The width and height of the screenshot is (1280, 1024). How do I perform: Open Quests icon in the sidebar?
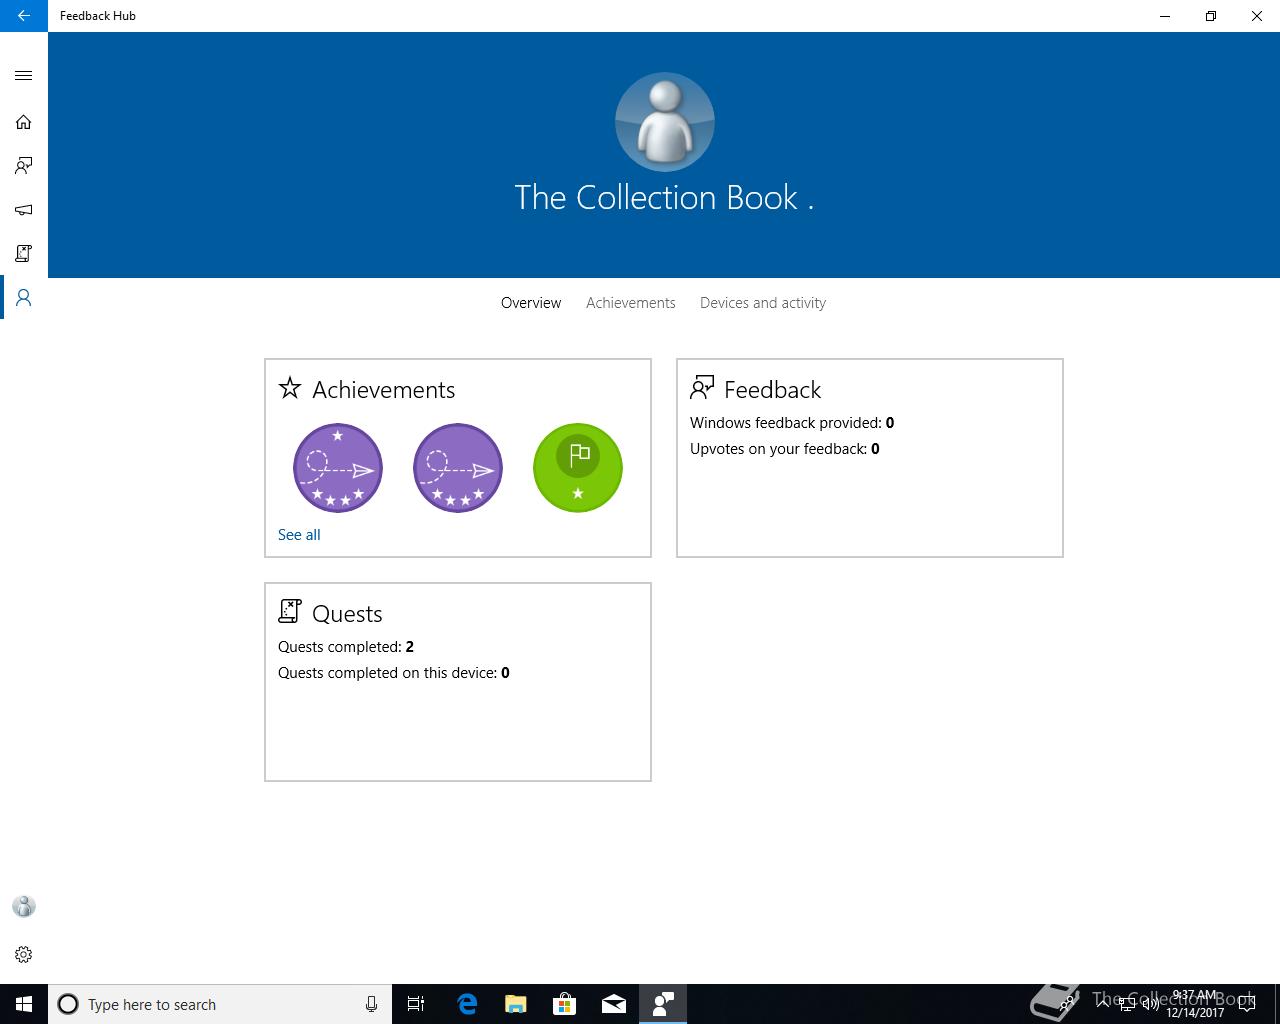point(23,254)
